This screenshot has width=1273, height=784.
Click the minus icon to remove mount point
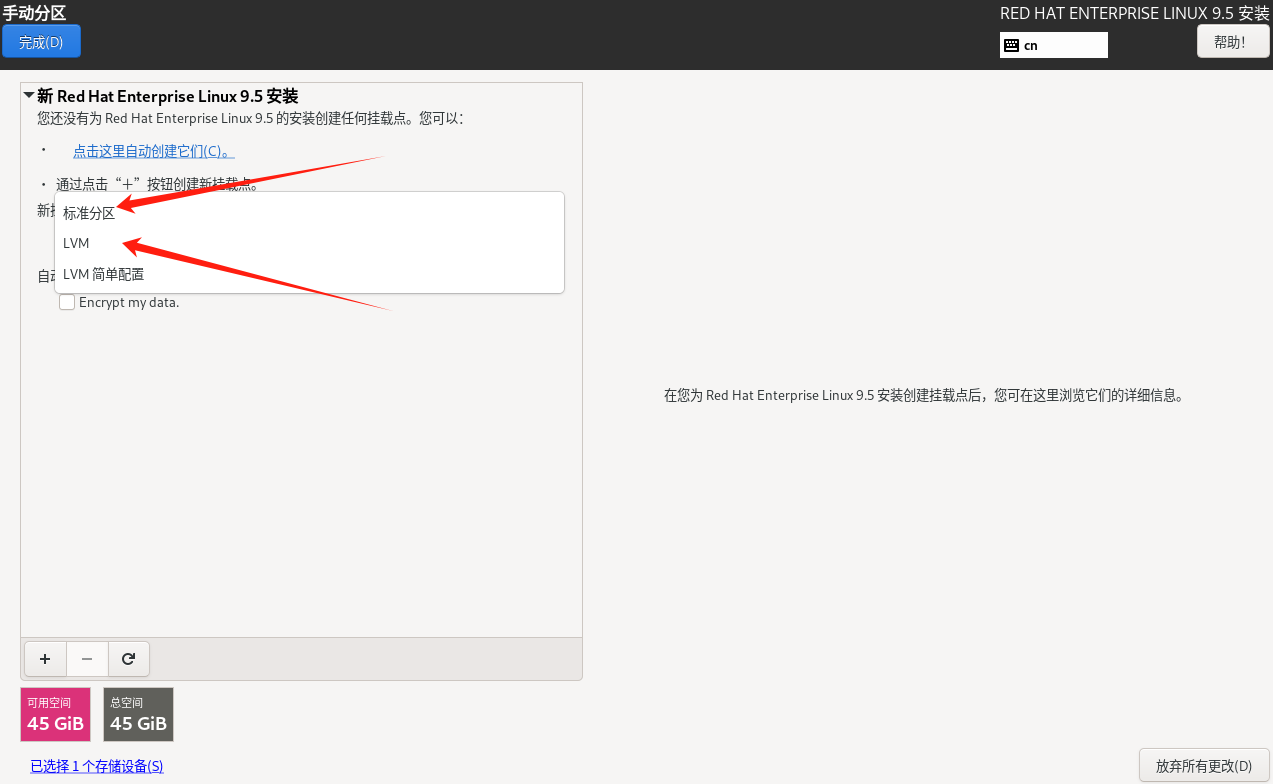[87, 659]
